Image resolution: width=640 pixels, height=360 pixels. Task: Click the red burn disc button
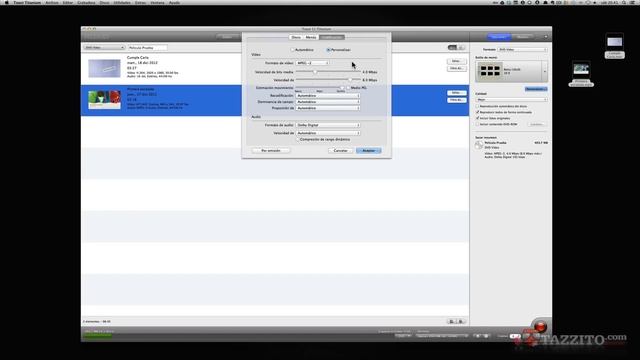[x=540, y=327]
